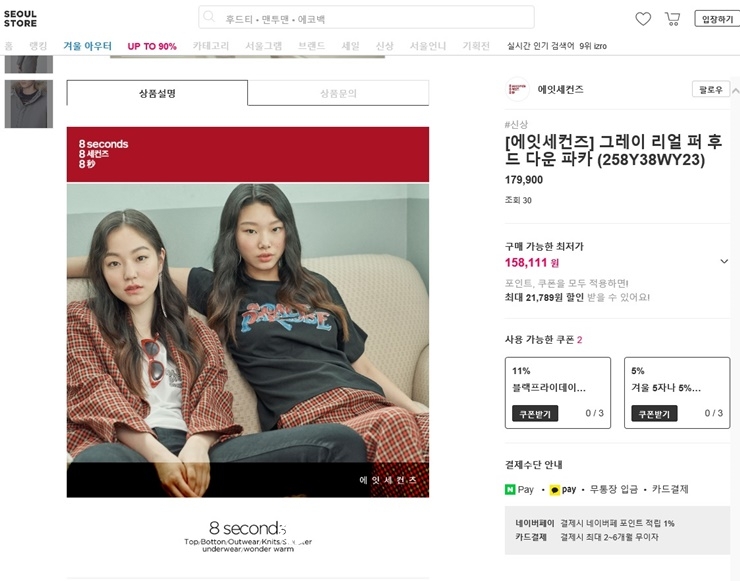The height and width of the screenshot is (581, 740).
Task: Open the 상품설명 tab
Action: tap(157, 93)
